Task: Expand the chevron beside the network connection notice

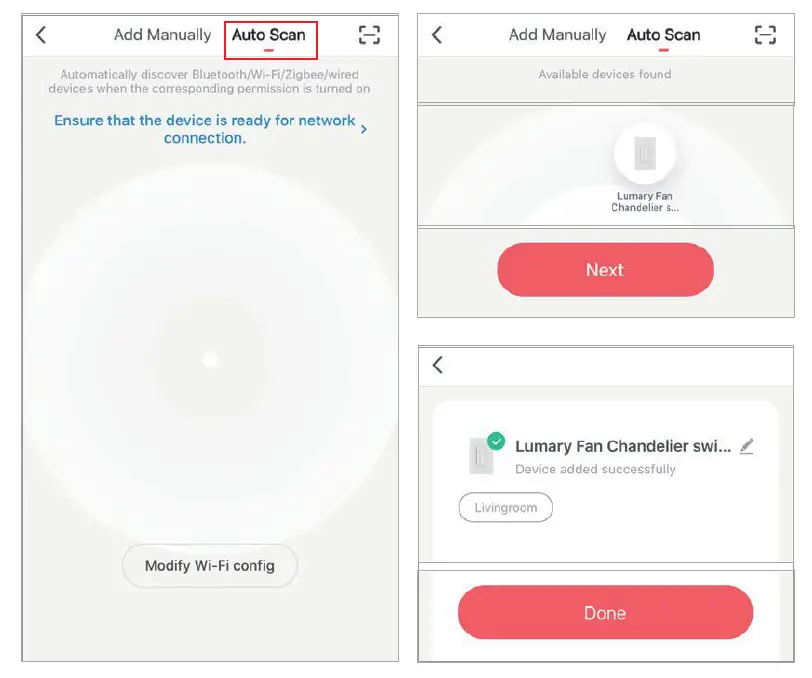Action: (x=364, y=129)
